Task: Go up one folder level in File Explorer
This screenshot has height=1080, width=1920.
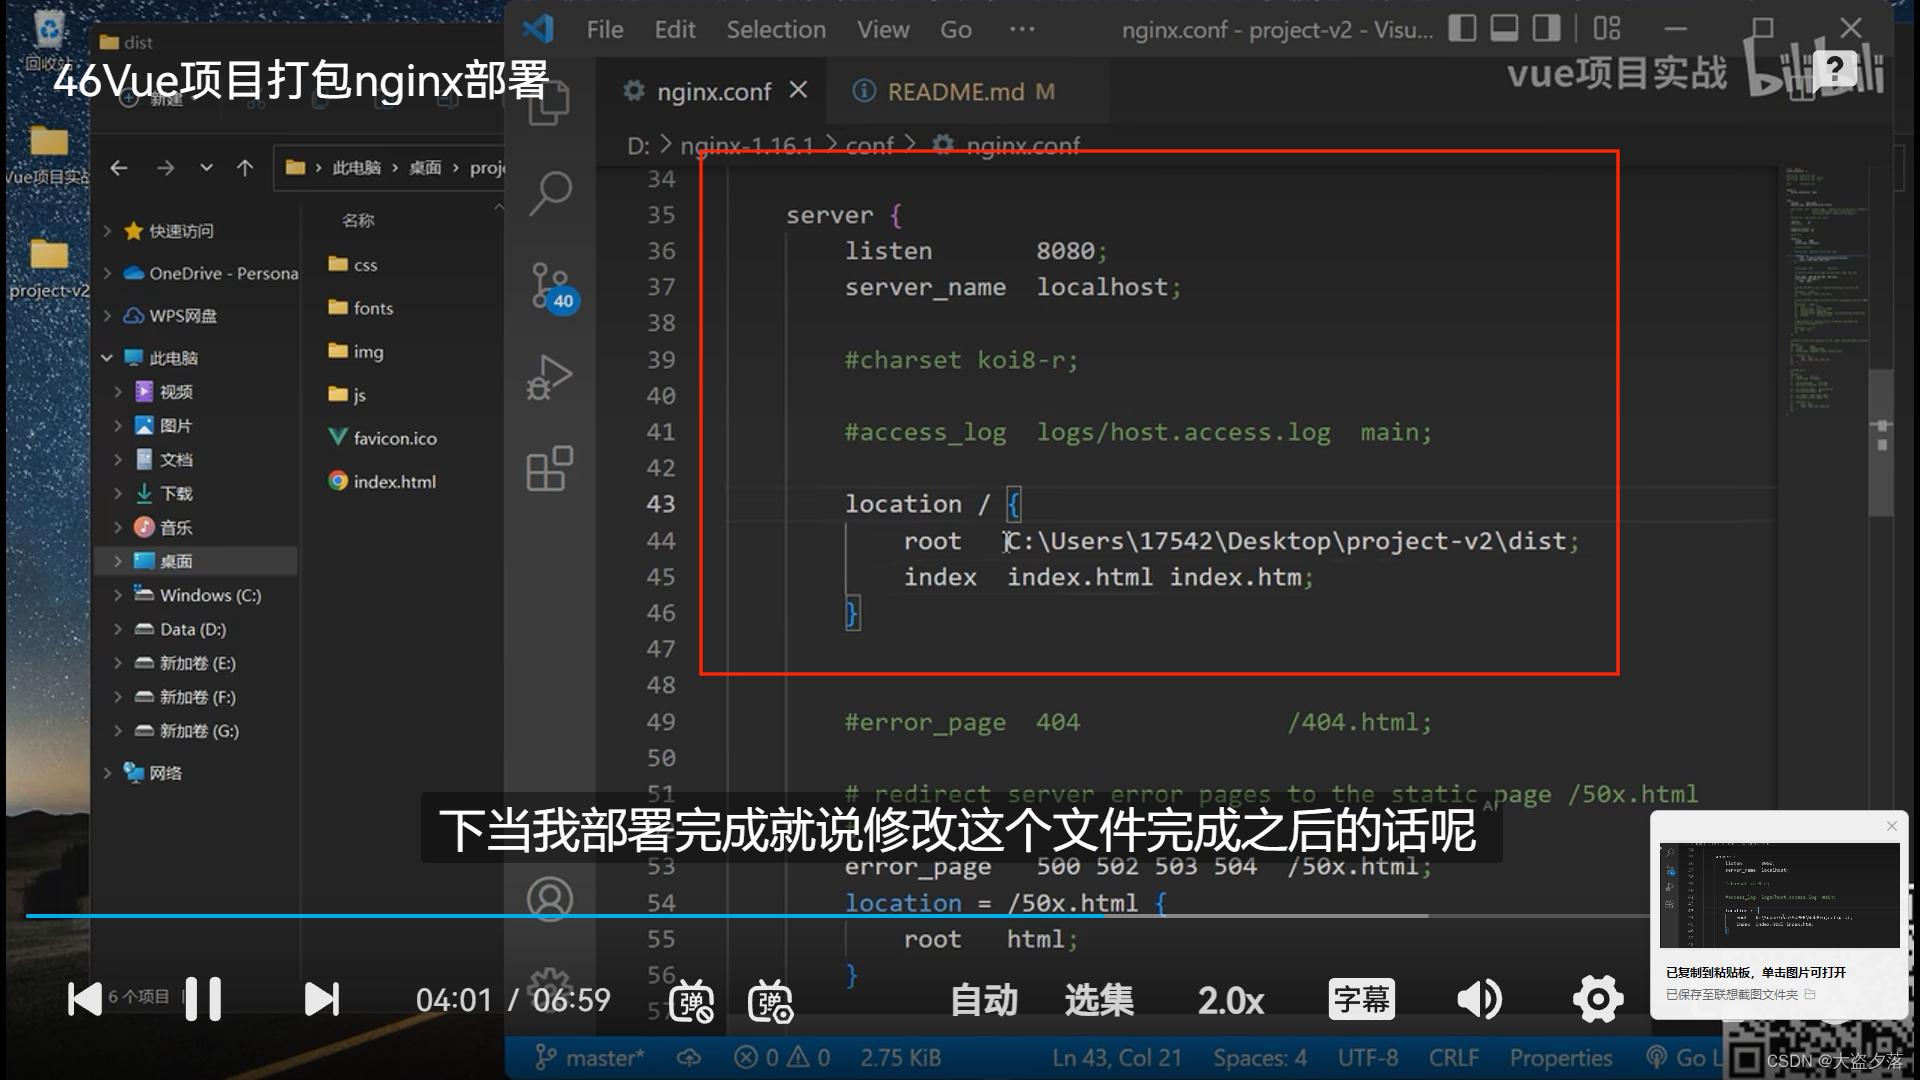Action: [245, 168]
